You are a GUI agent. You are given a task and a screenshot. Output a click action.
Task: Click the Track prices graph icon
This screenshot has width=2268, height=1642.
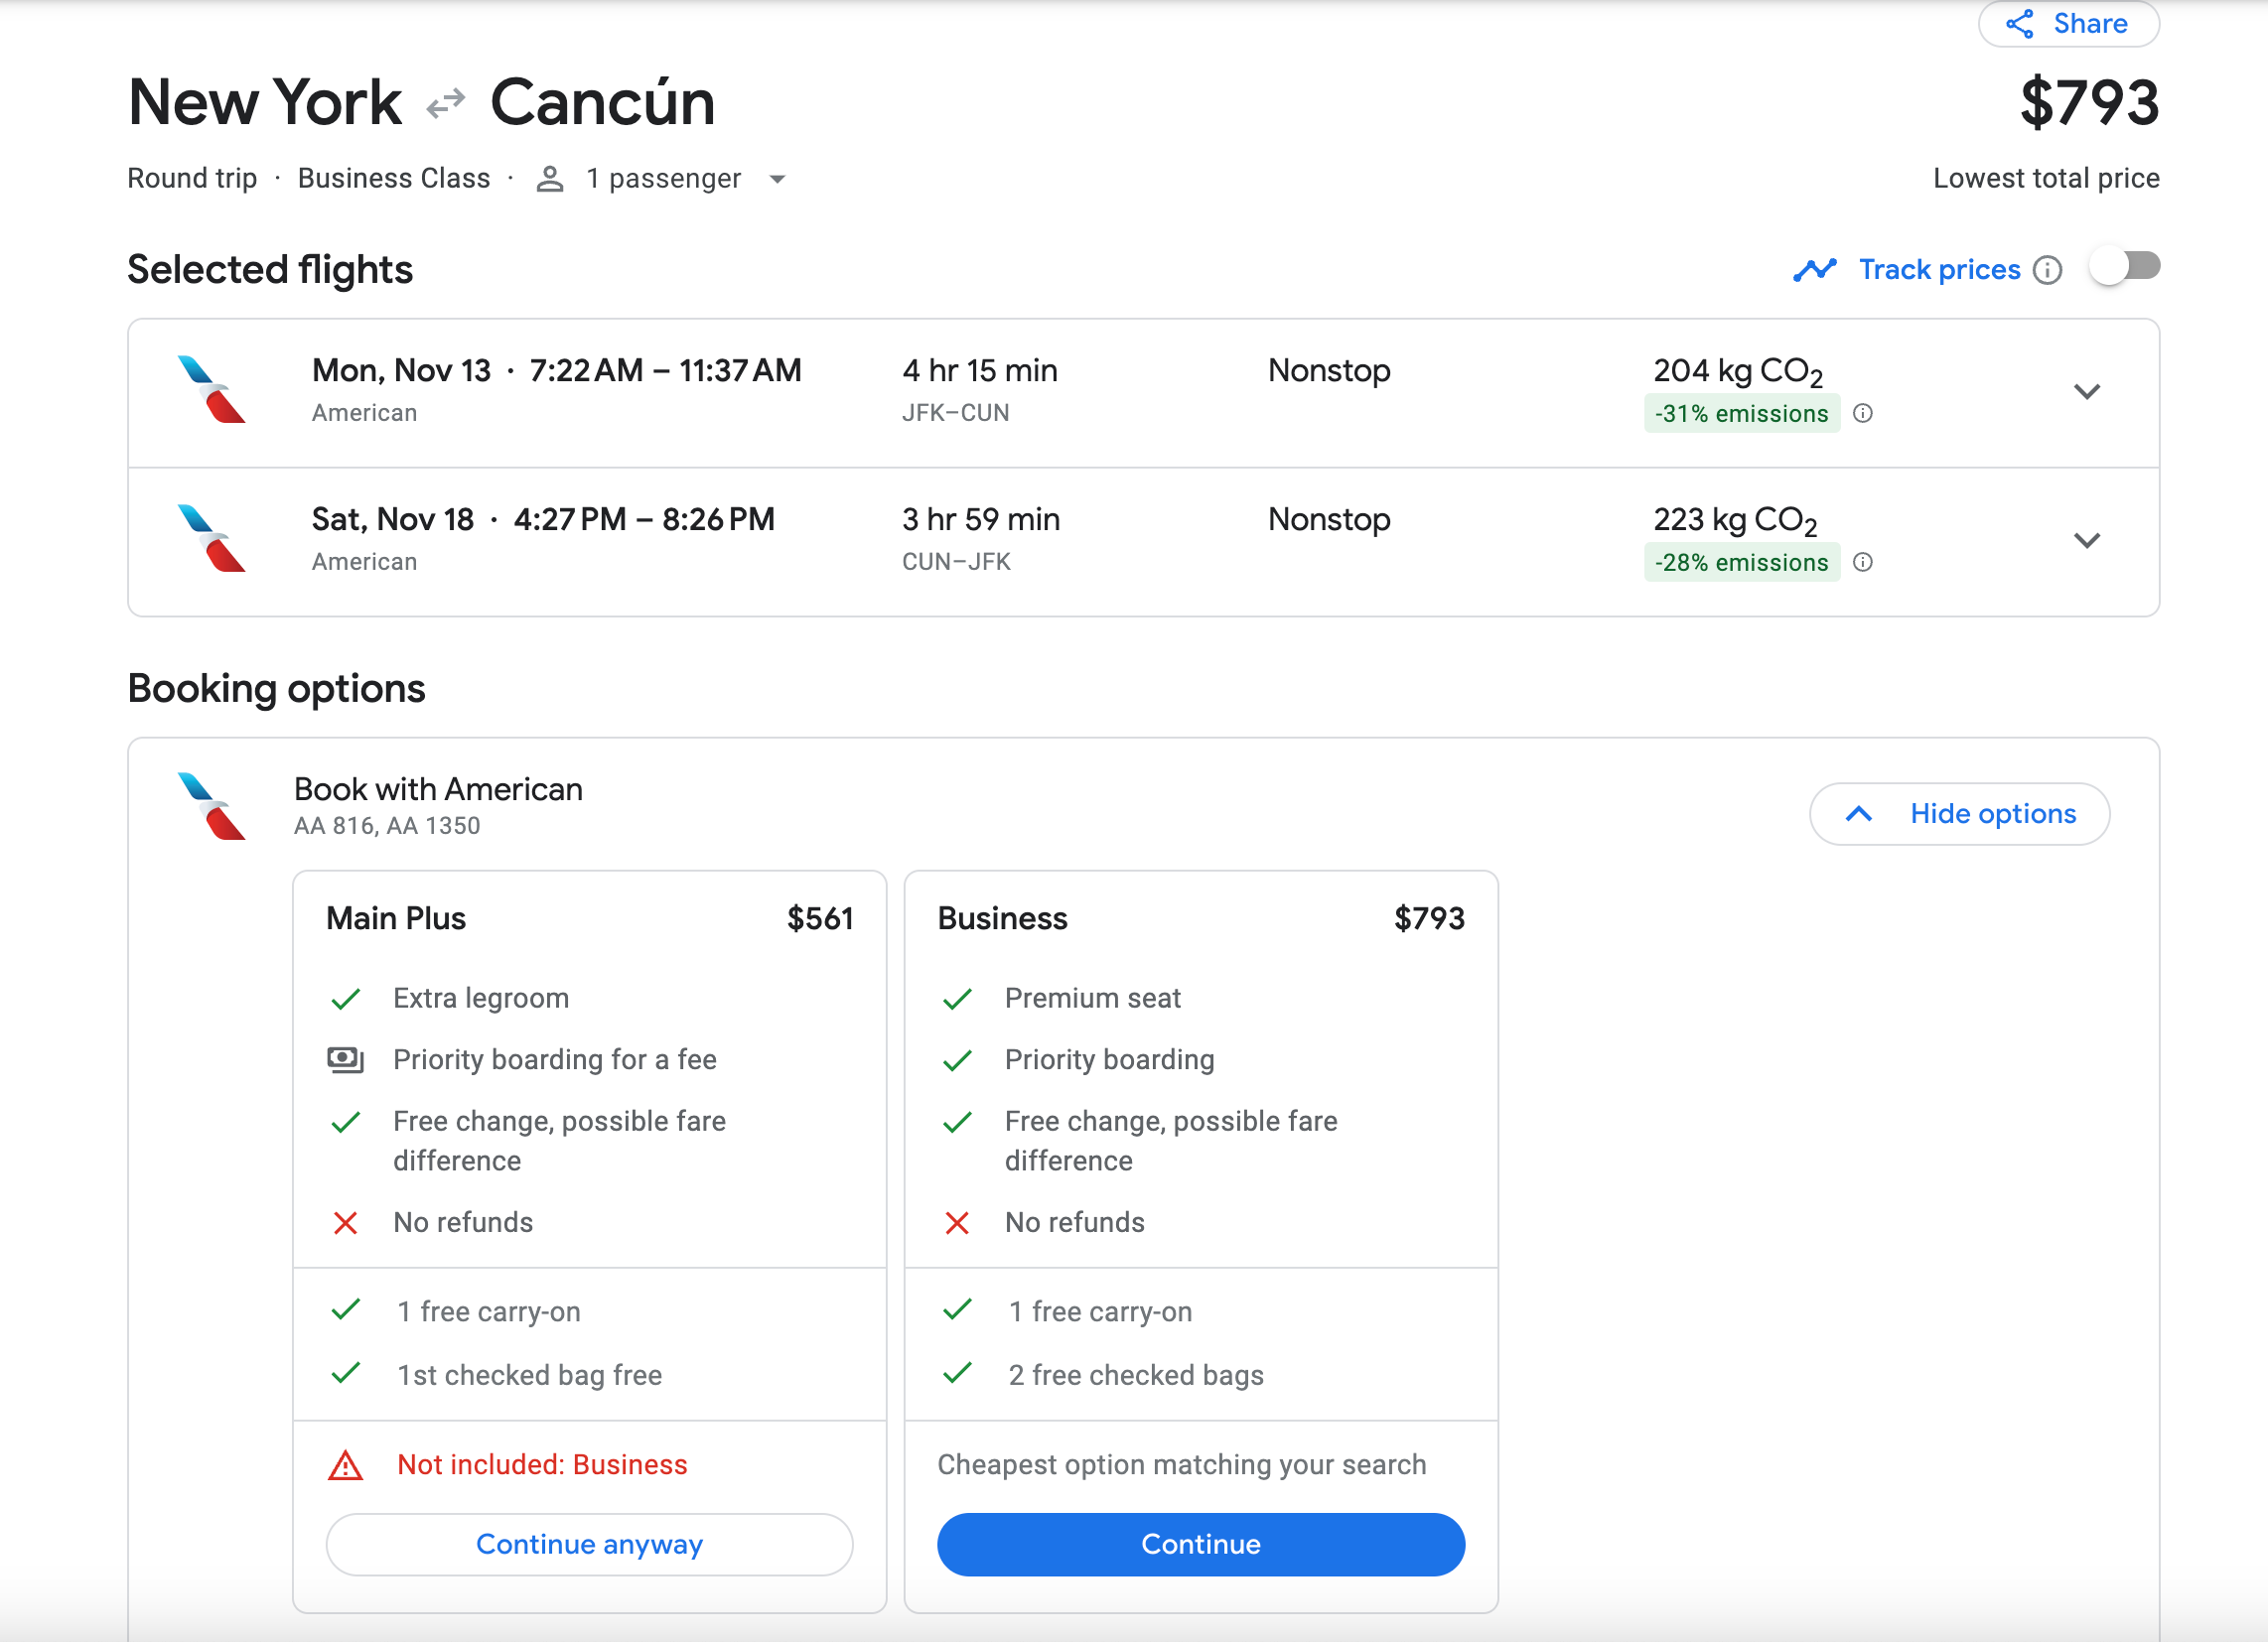(x=1814, y=270)
